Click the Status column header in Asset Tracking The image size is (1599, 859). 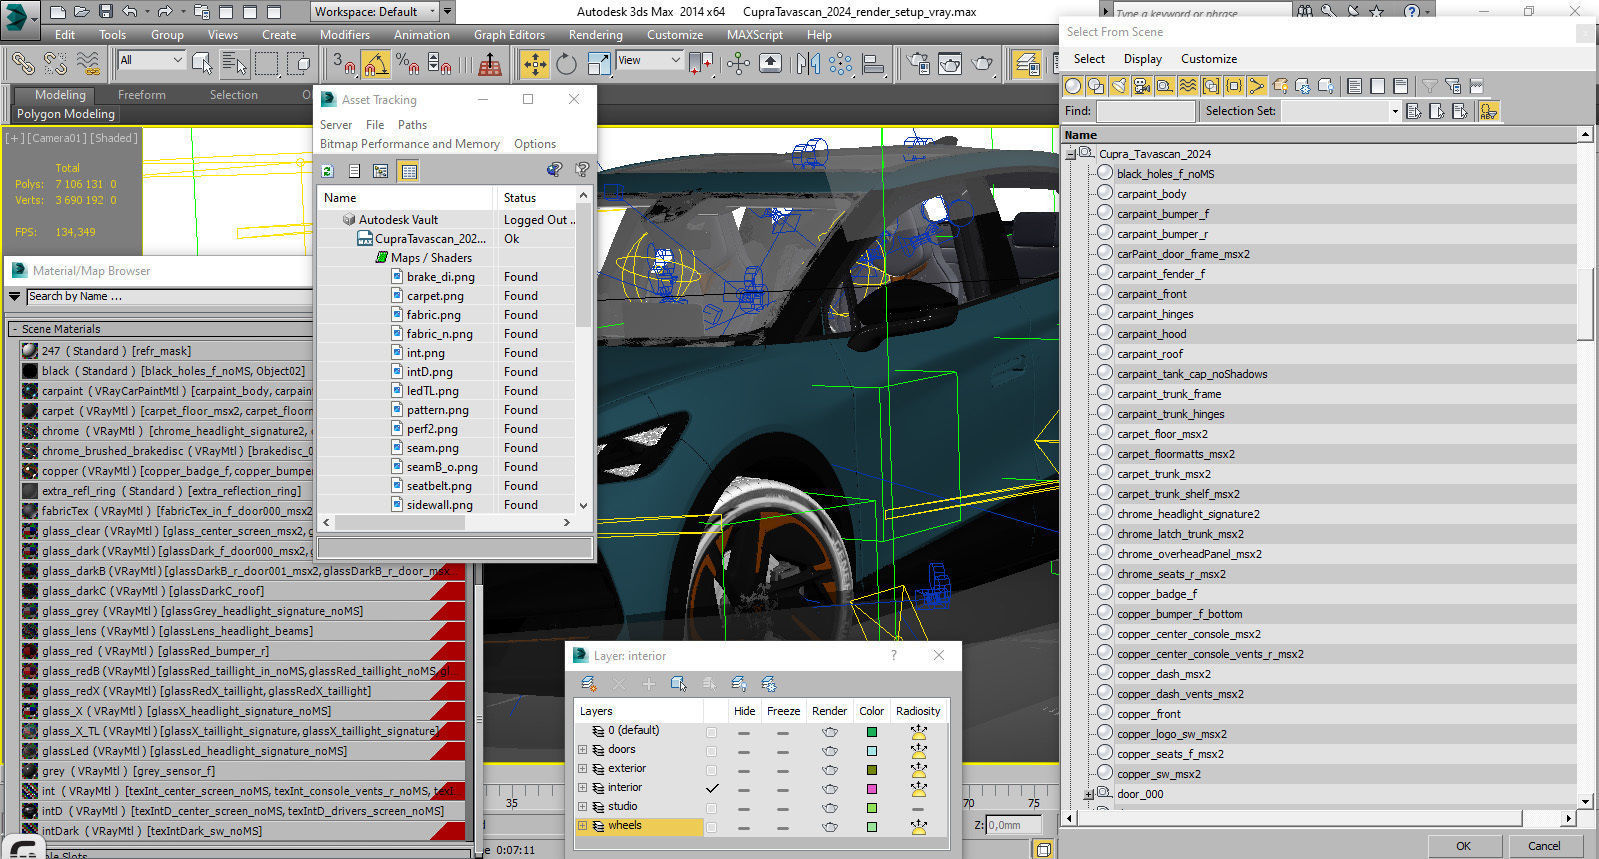pos(535,198)
